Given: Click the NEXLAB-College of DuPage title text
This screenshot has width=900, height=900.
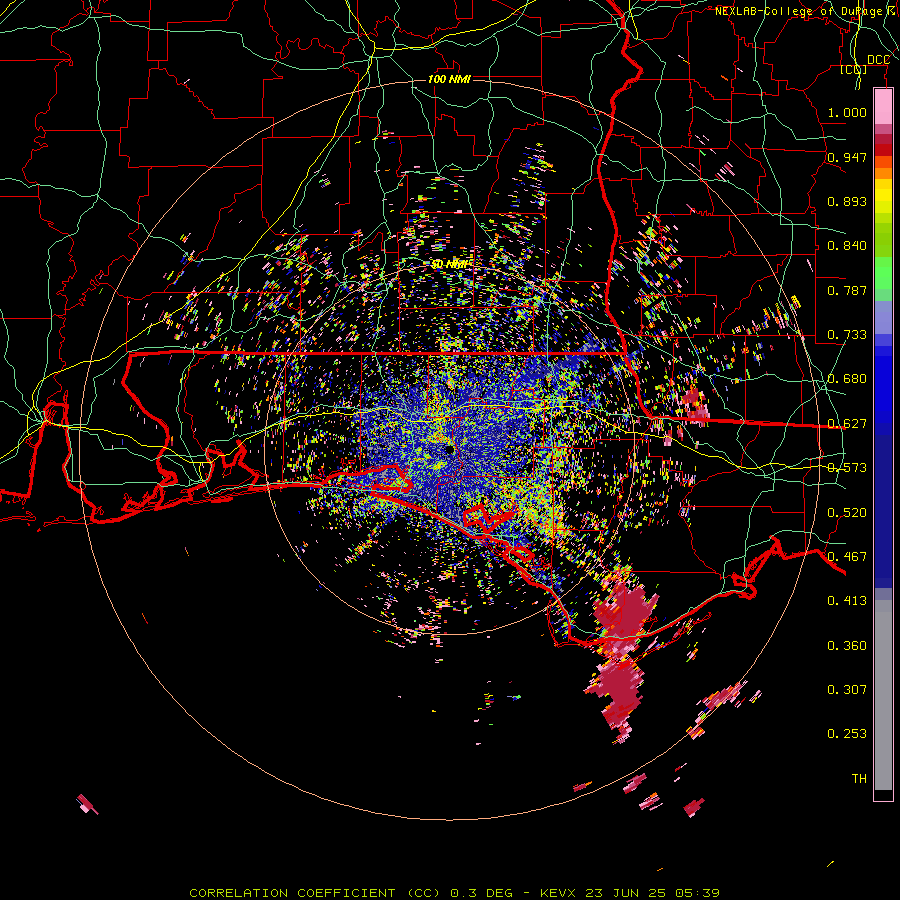Looking at the screenshot, I should [806, 11].
